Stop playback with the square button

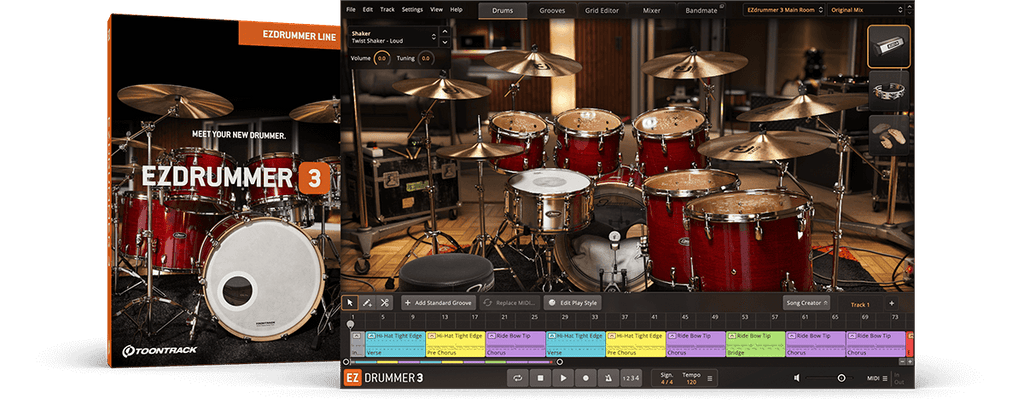coord(540,377)
